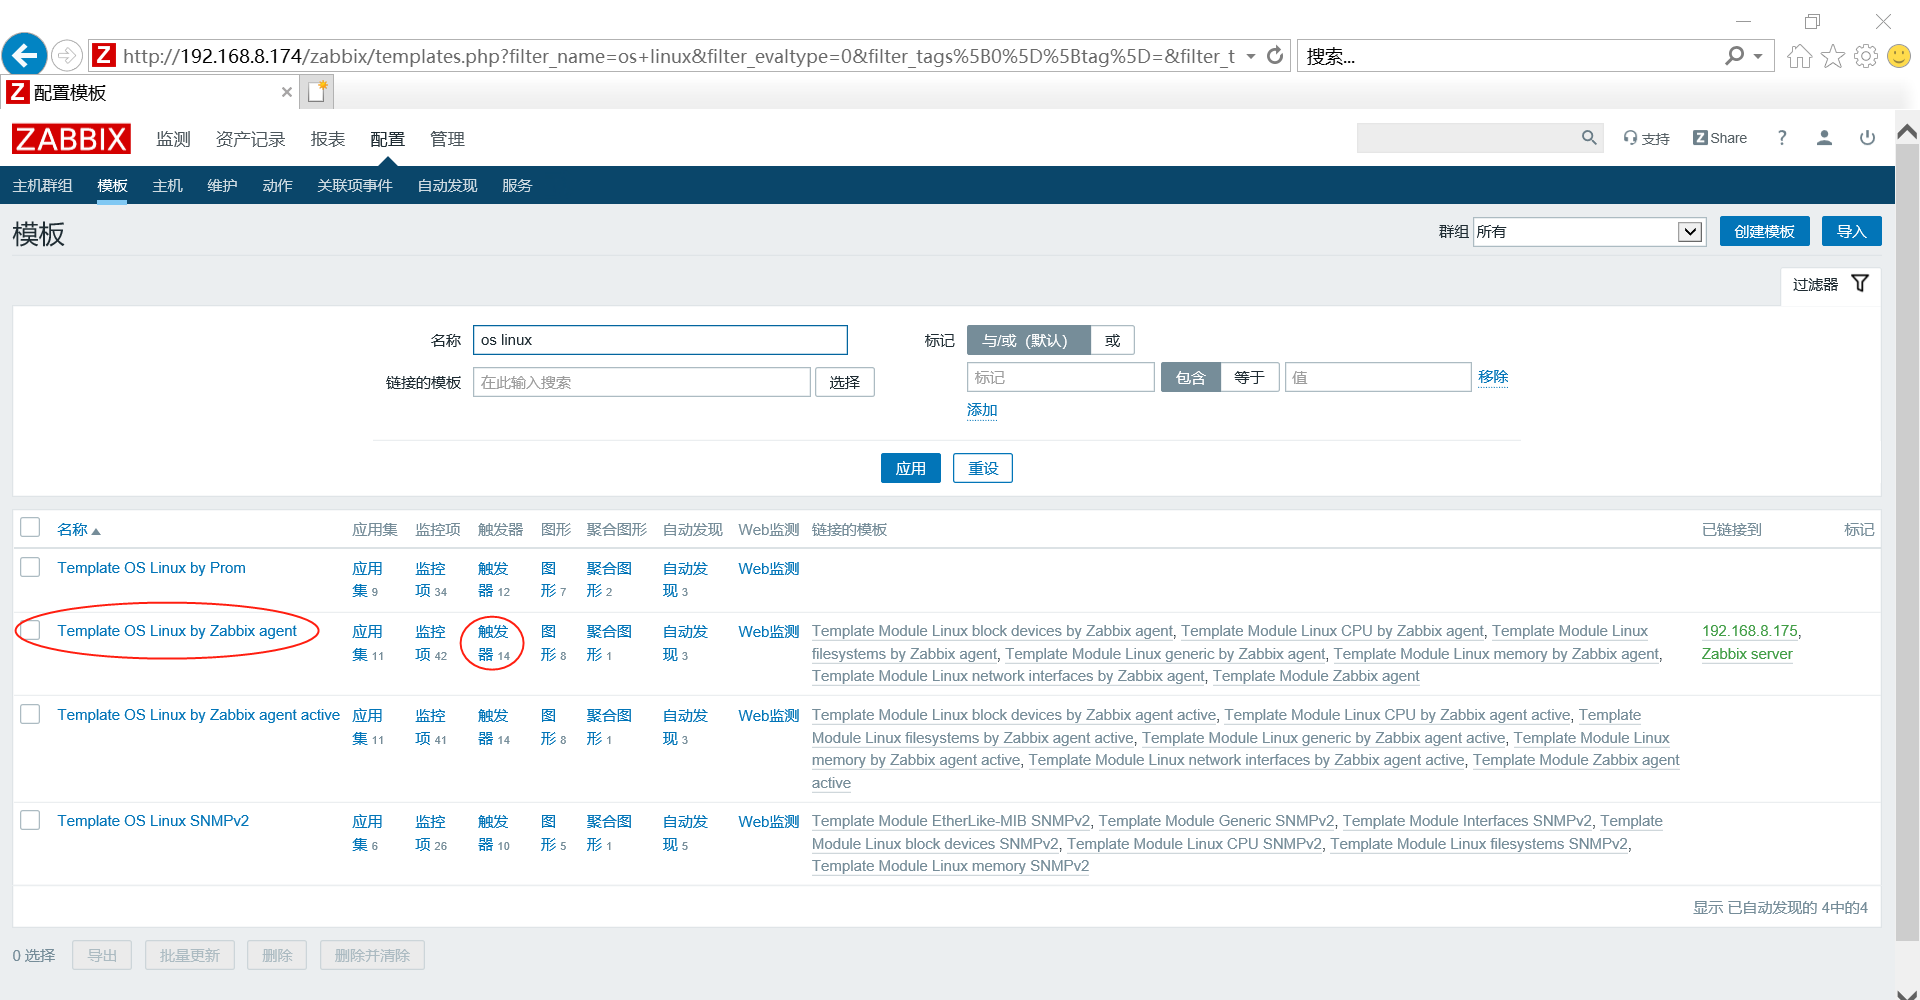Click the Zabbix global search magnifier
Image resolution: width=1920 pixels, height=1000 pixels.
1589,138
